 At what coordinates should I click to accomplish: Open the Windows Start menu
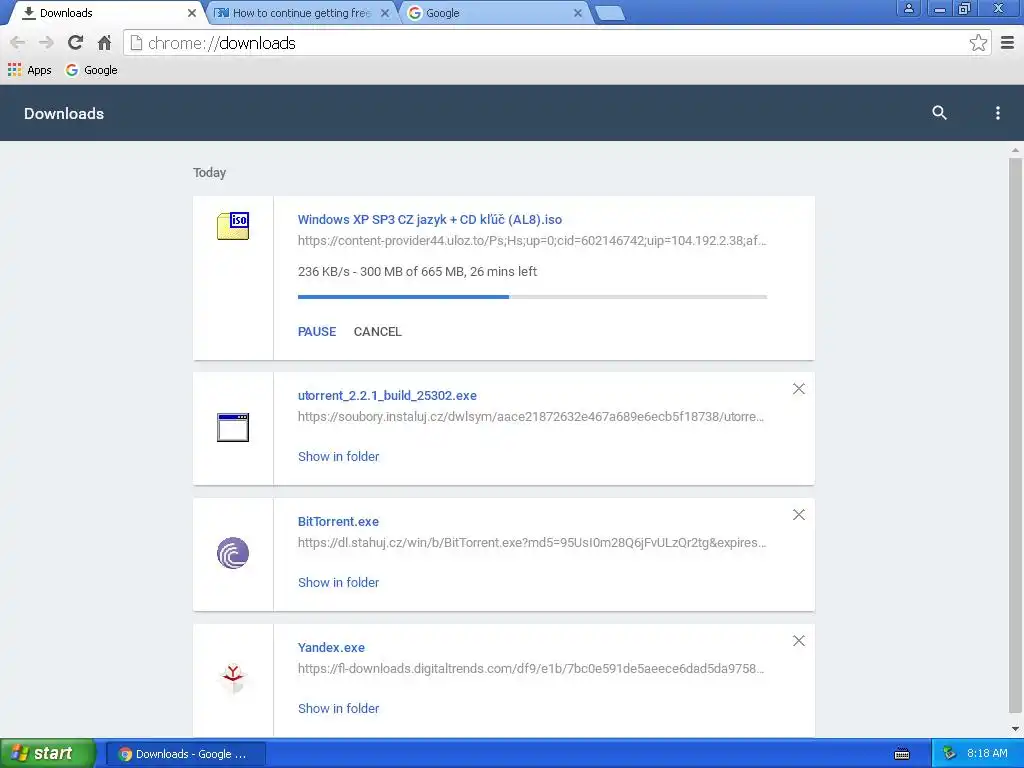[x=47, y=754]
